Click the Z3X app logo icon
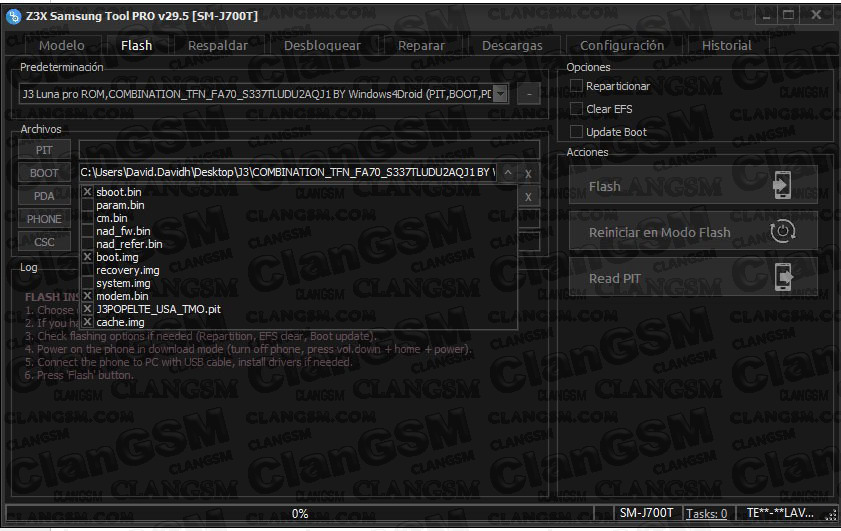The height and width of the screenshot is (531, 841). click(x=13, y=17)
